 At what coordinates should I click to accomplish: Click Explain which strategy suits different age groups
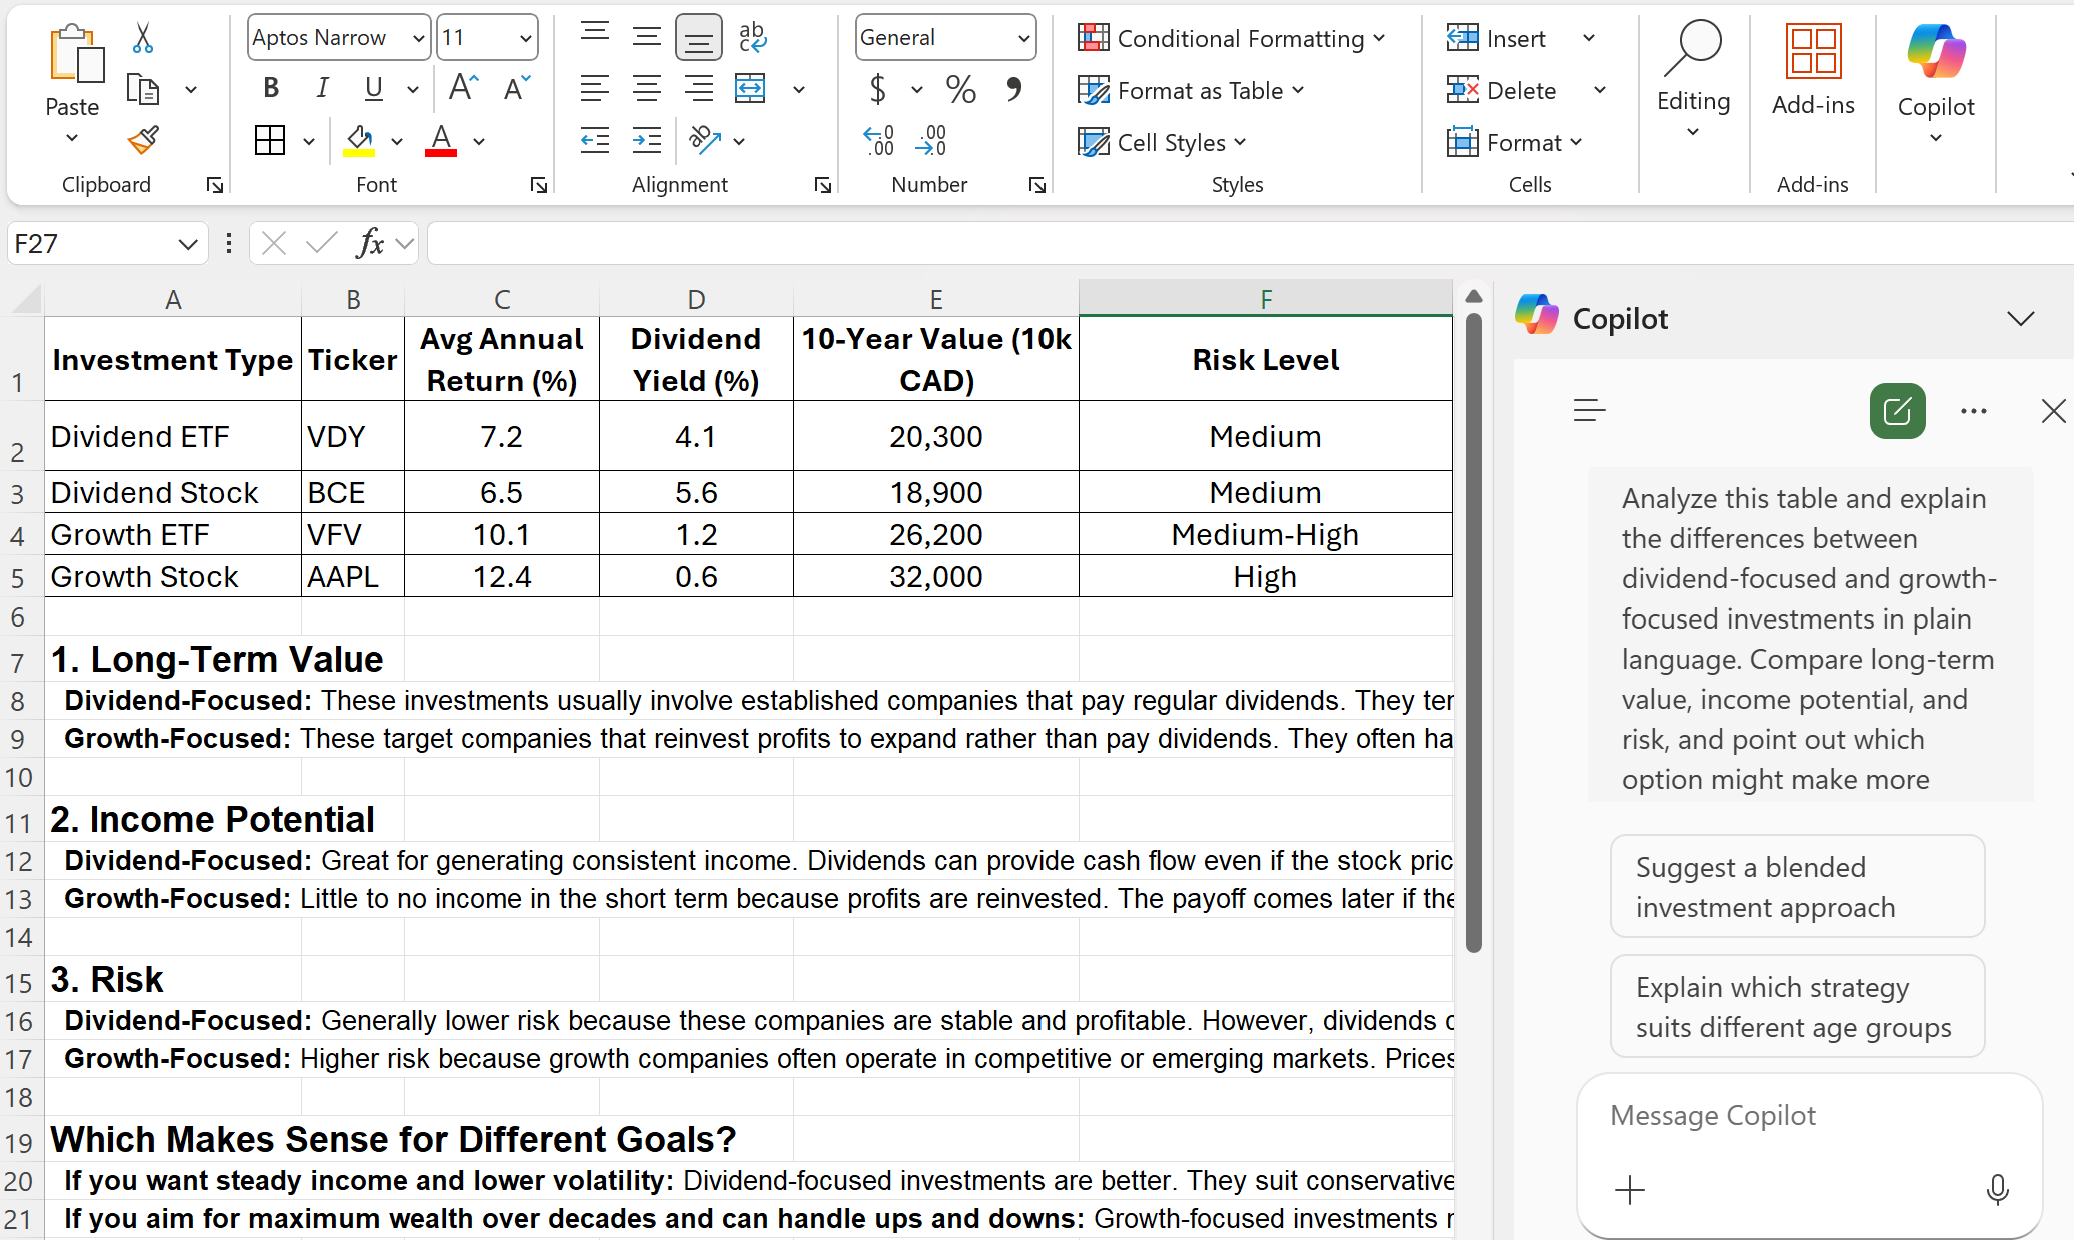1795,1006
